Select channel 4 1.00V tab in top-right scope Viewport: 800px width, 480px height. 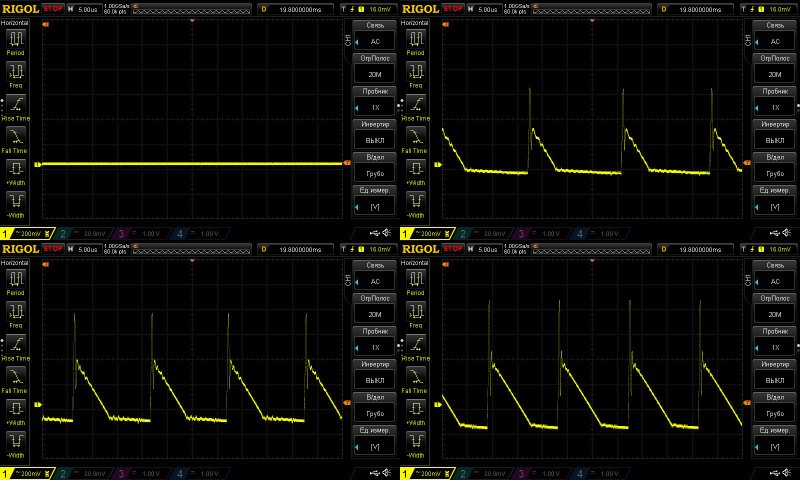click(x=600, y=234)
